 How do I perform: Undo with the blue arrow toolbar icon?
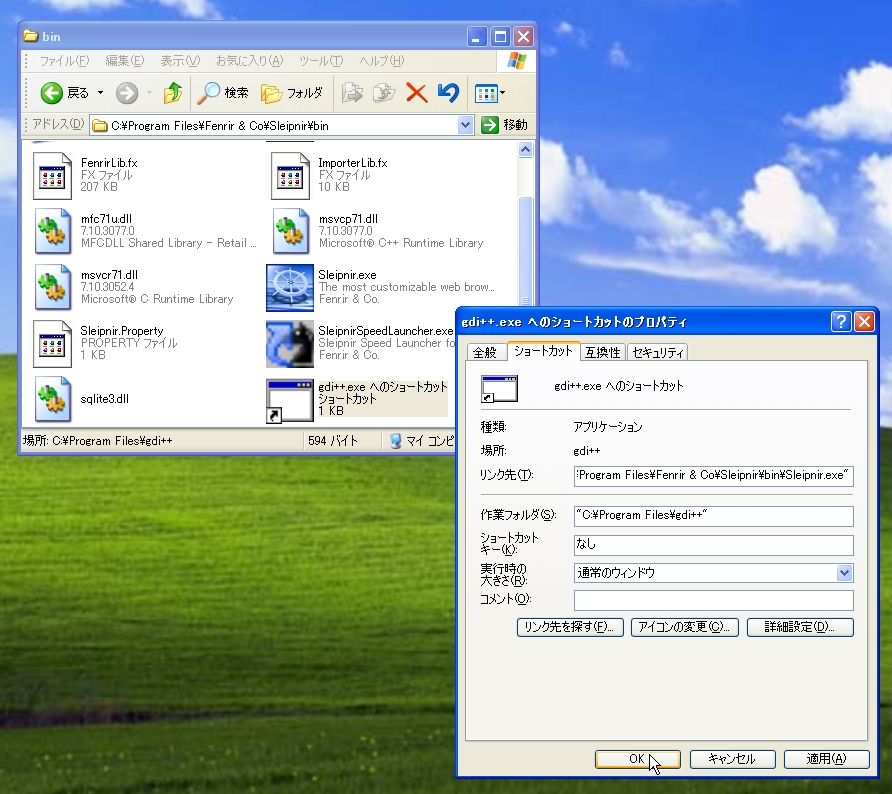[x=448, y=93]
